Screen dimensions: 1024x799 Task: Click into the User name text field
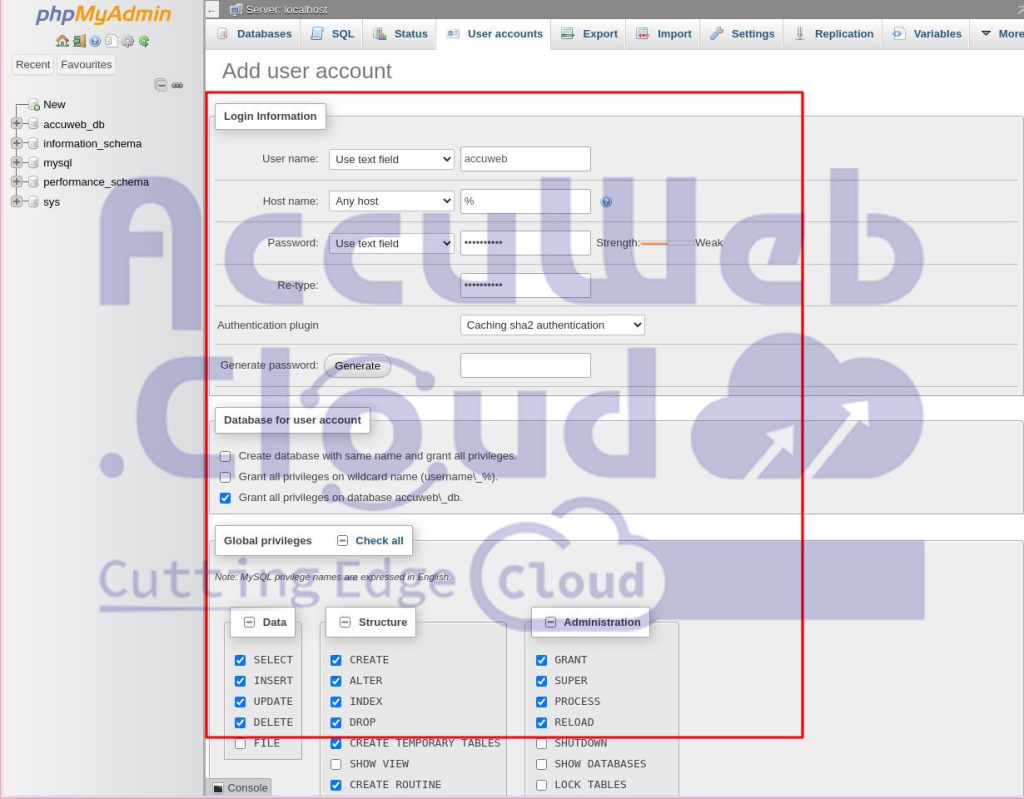(525, 159)
